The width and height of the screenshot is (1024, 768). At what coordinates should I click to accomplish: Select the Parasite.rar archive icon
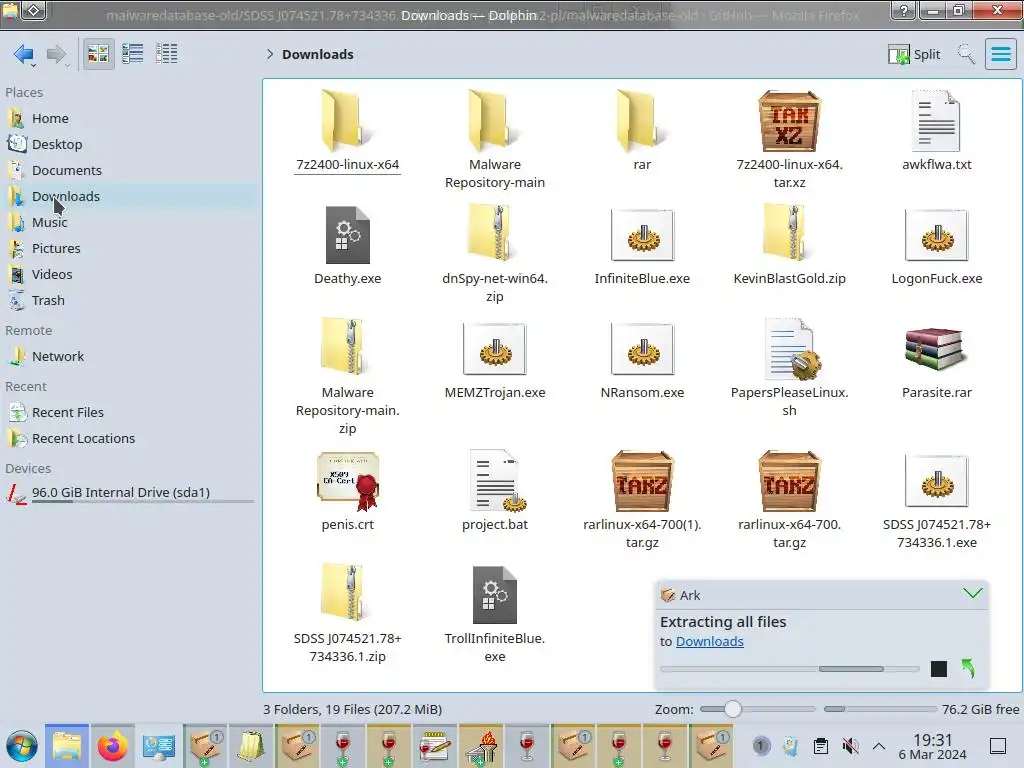pyautogui.click(x=936, y=349)
